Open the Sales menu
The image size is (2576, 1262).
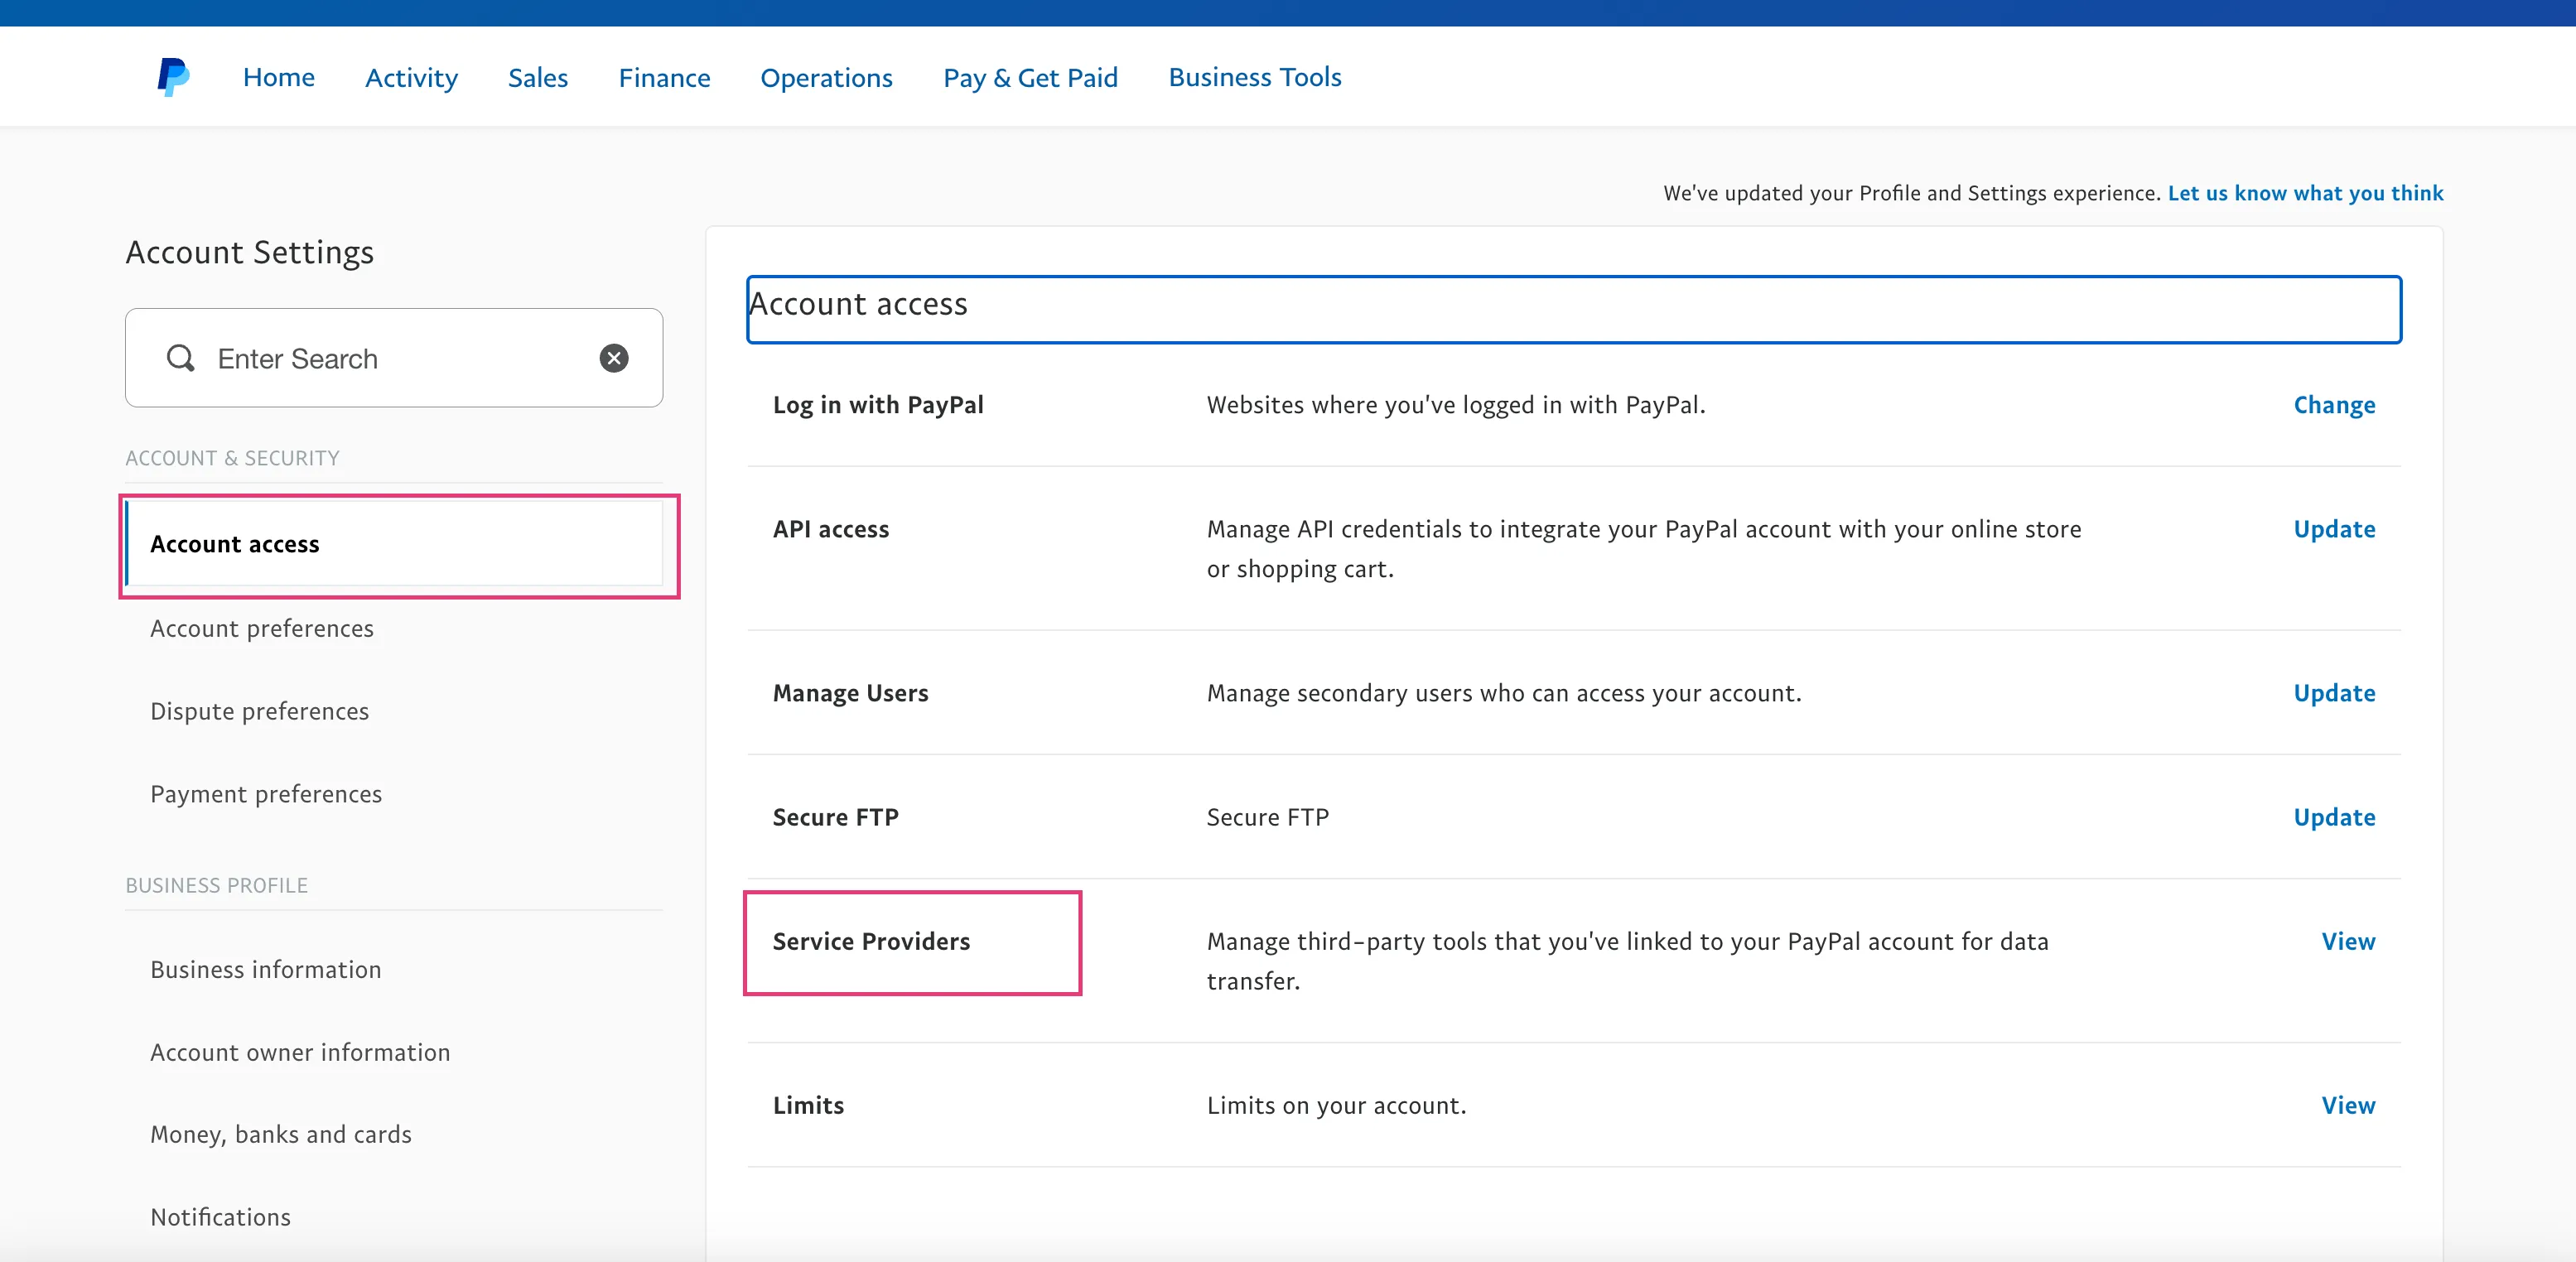[x=538, y=77]
